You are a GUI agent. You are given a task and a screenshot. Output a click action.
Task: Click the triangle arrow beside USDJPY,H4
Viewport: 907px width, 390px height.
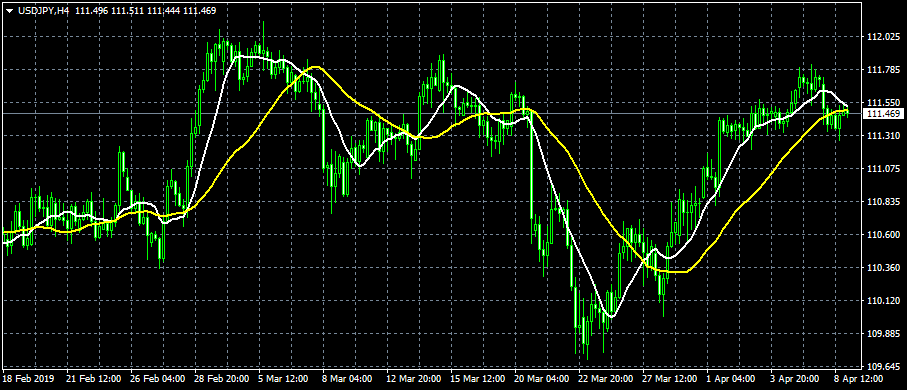(9, 10)
